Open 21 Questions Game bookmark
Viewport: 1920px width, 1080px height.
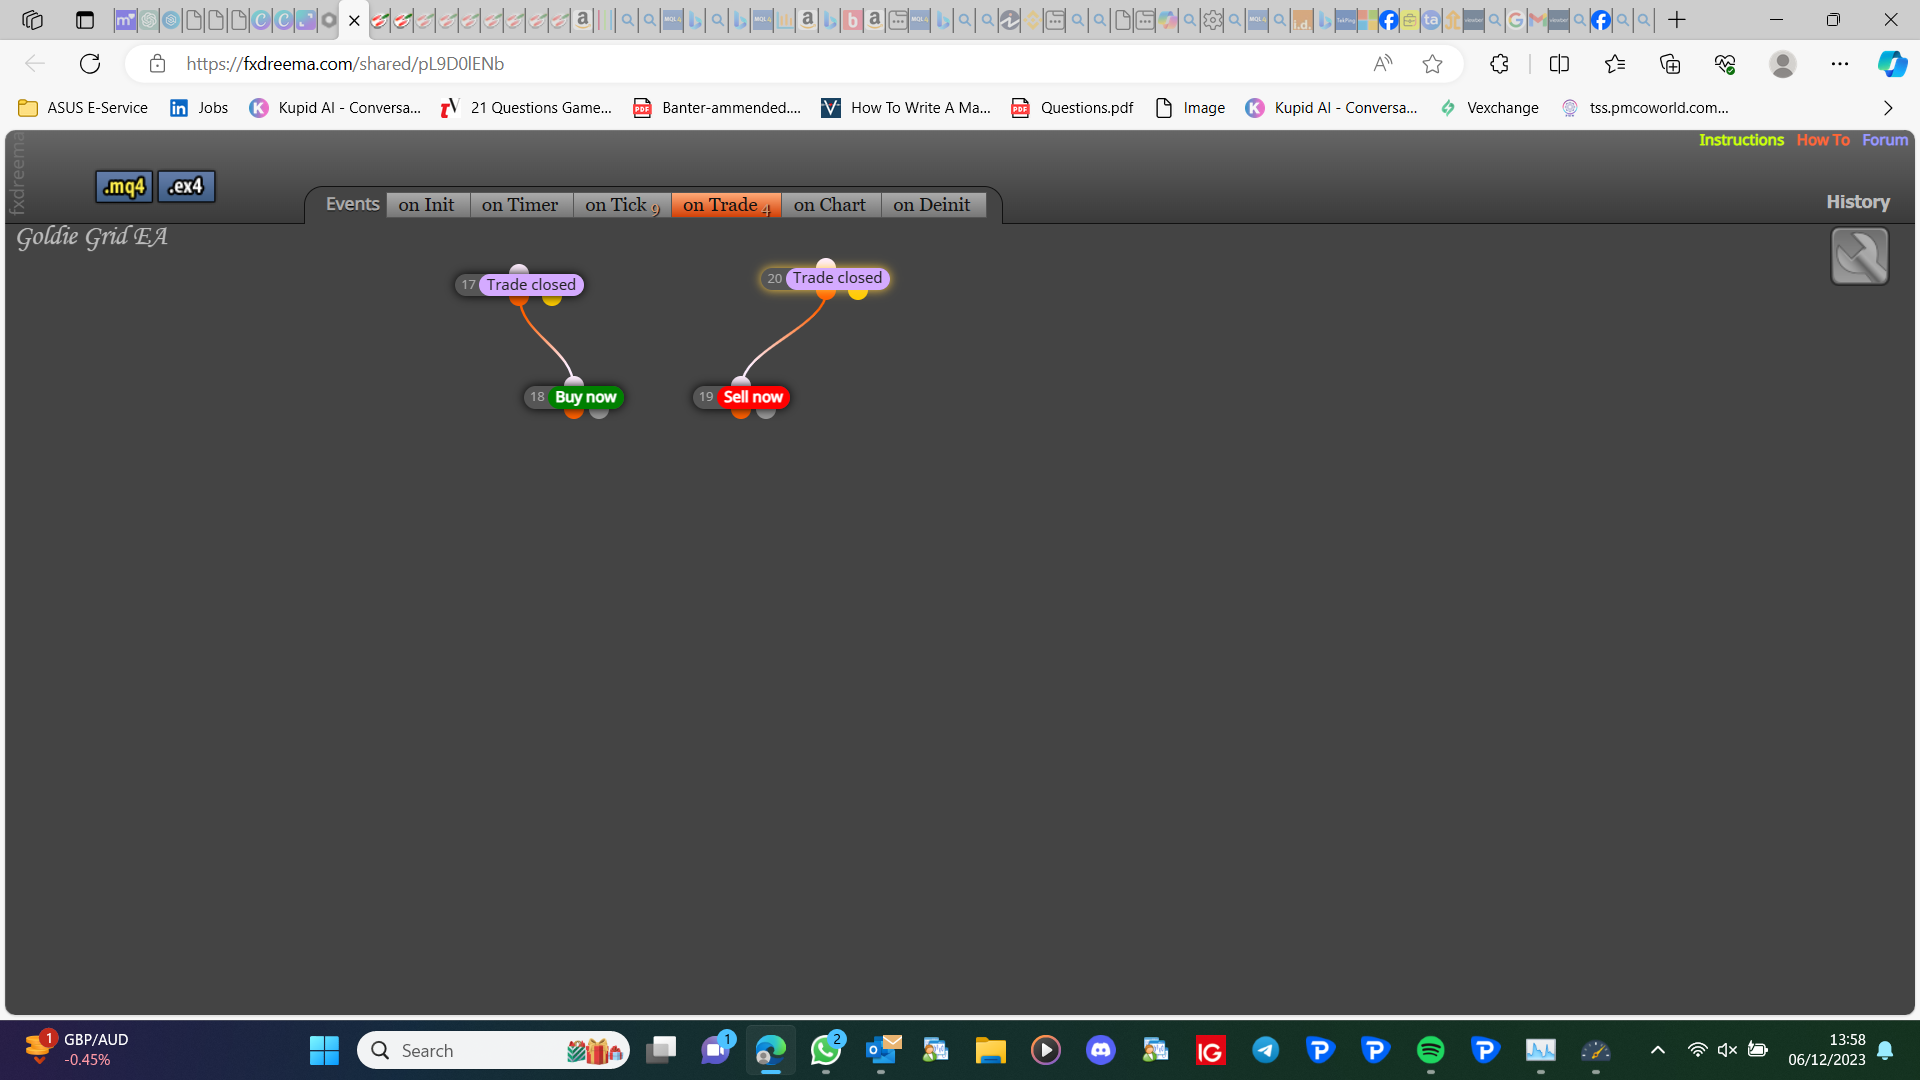[526, 108]
